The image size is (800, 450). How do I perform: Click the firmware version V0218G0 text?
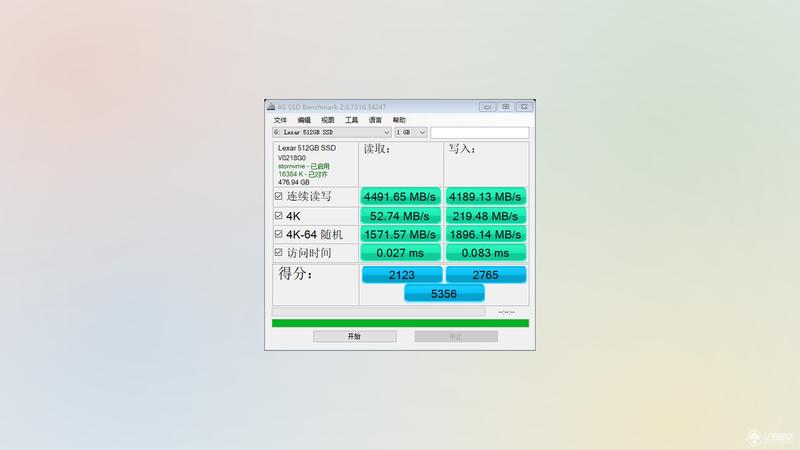[292, 158]
